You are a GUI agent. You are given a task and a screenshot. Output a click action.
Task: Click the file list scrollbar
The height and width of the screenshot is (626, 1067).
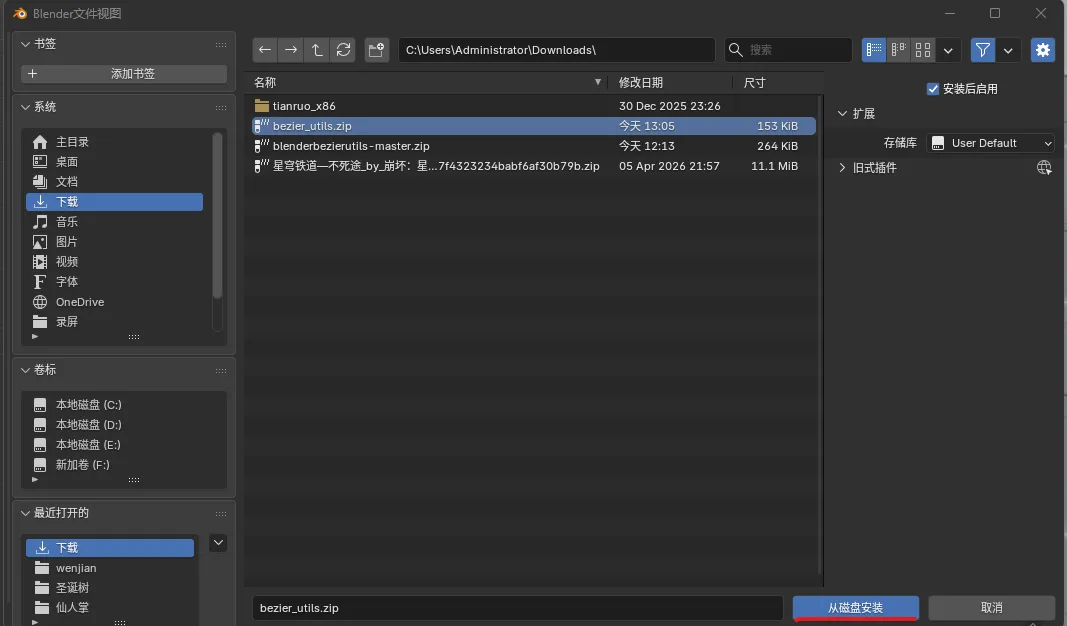(x=819, y=333)
